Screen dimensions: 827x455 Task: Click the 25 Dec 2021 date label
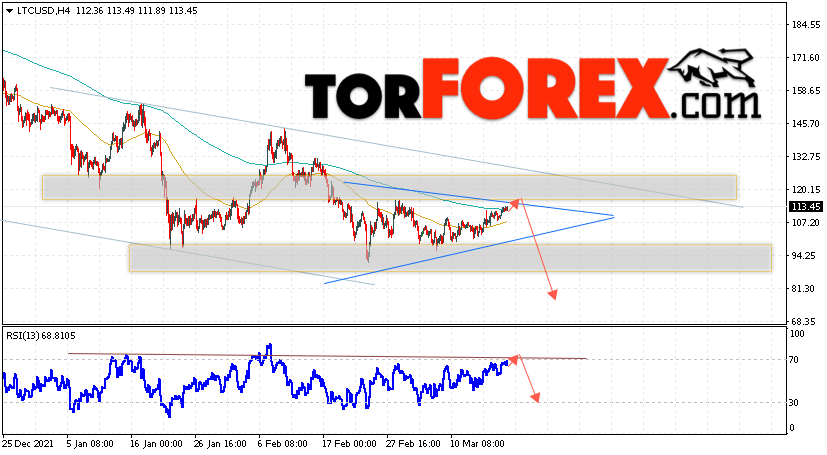(28, 444)
